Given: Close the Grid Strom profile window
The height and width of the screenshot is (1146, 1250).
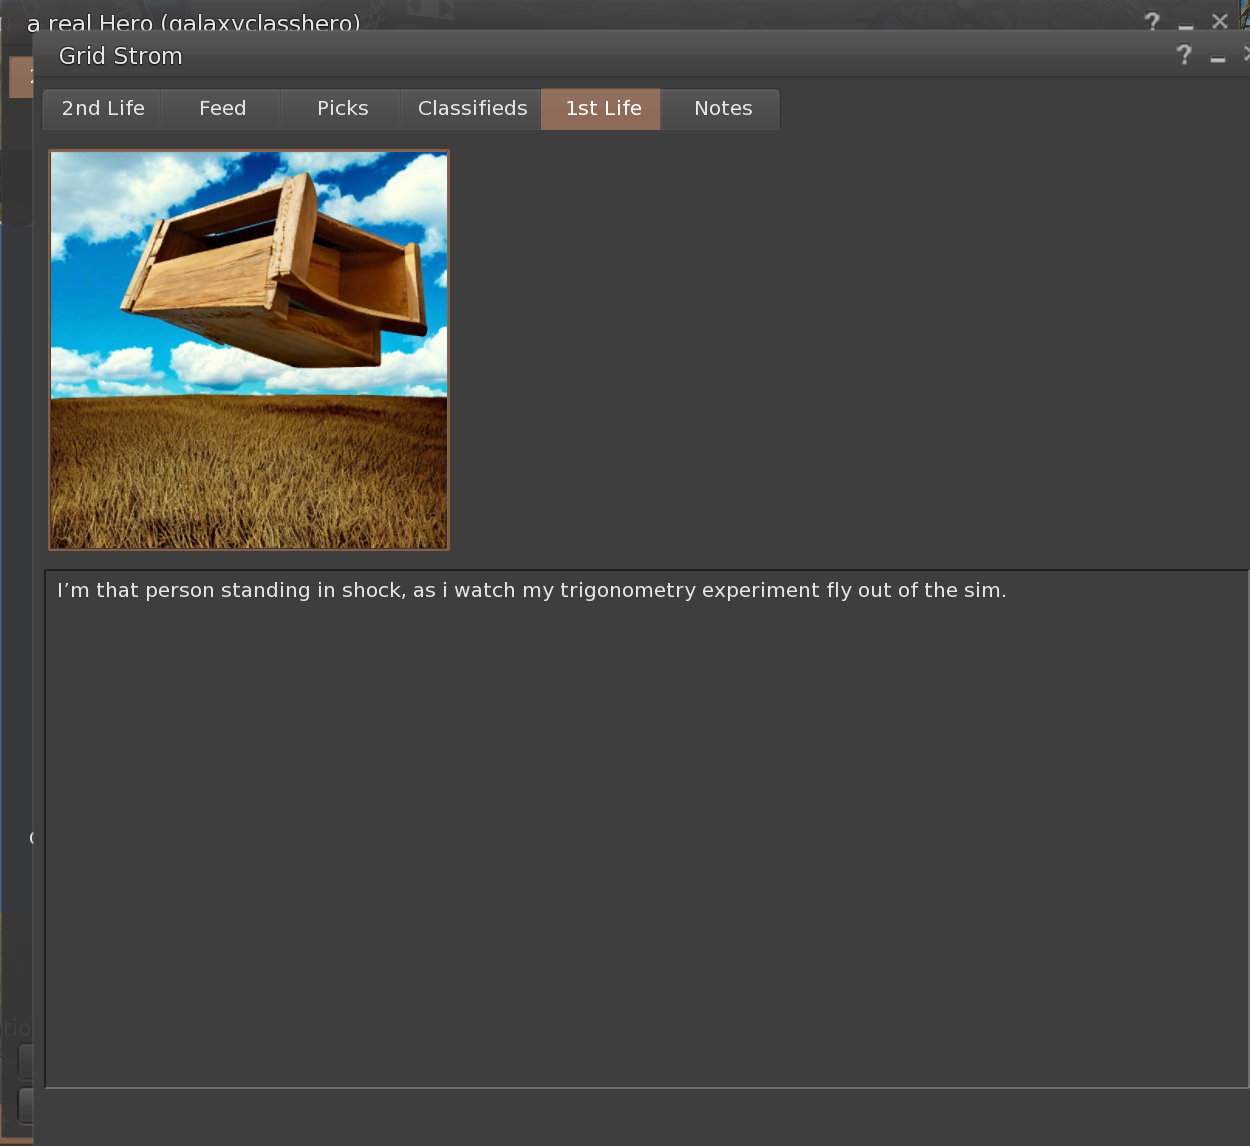Looking at the screenshot, I should (x=1246, y=54).
